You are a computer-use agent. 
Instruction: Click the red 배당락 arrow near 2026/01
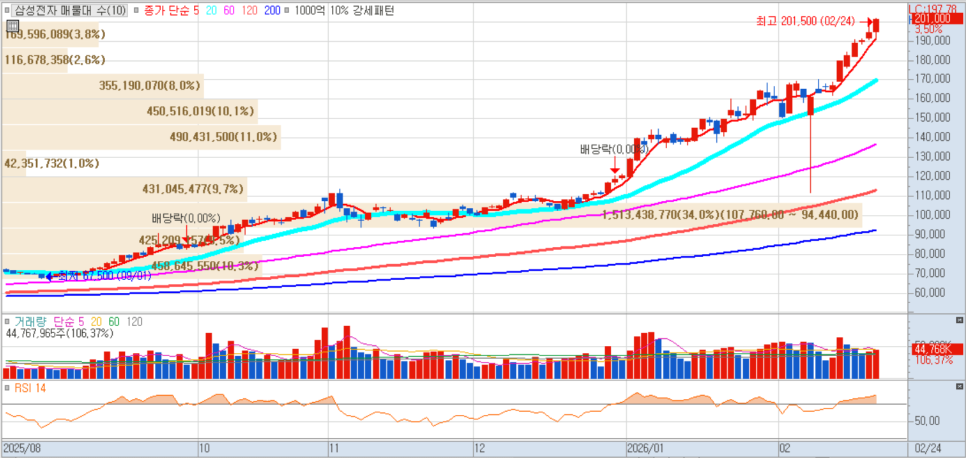(614, 166)
